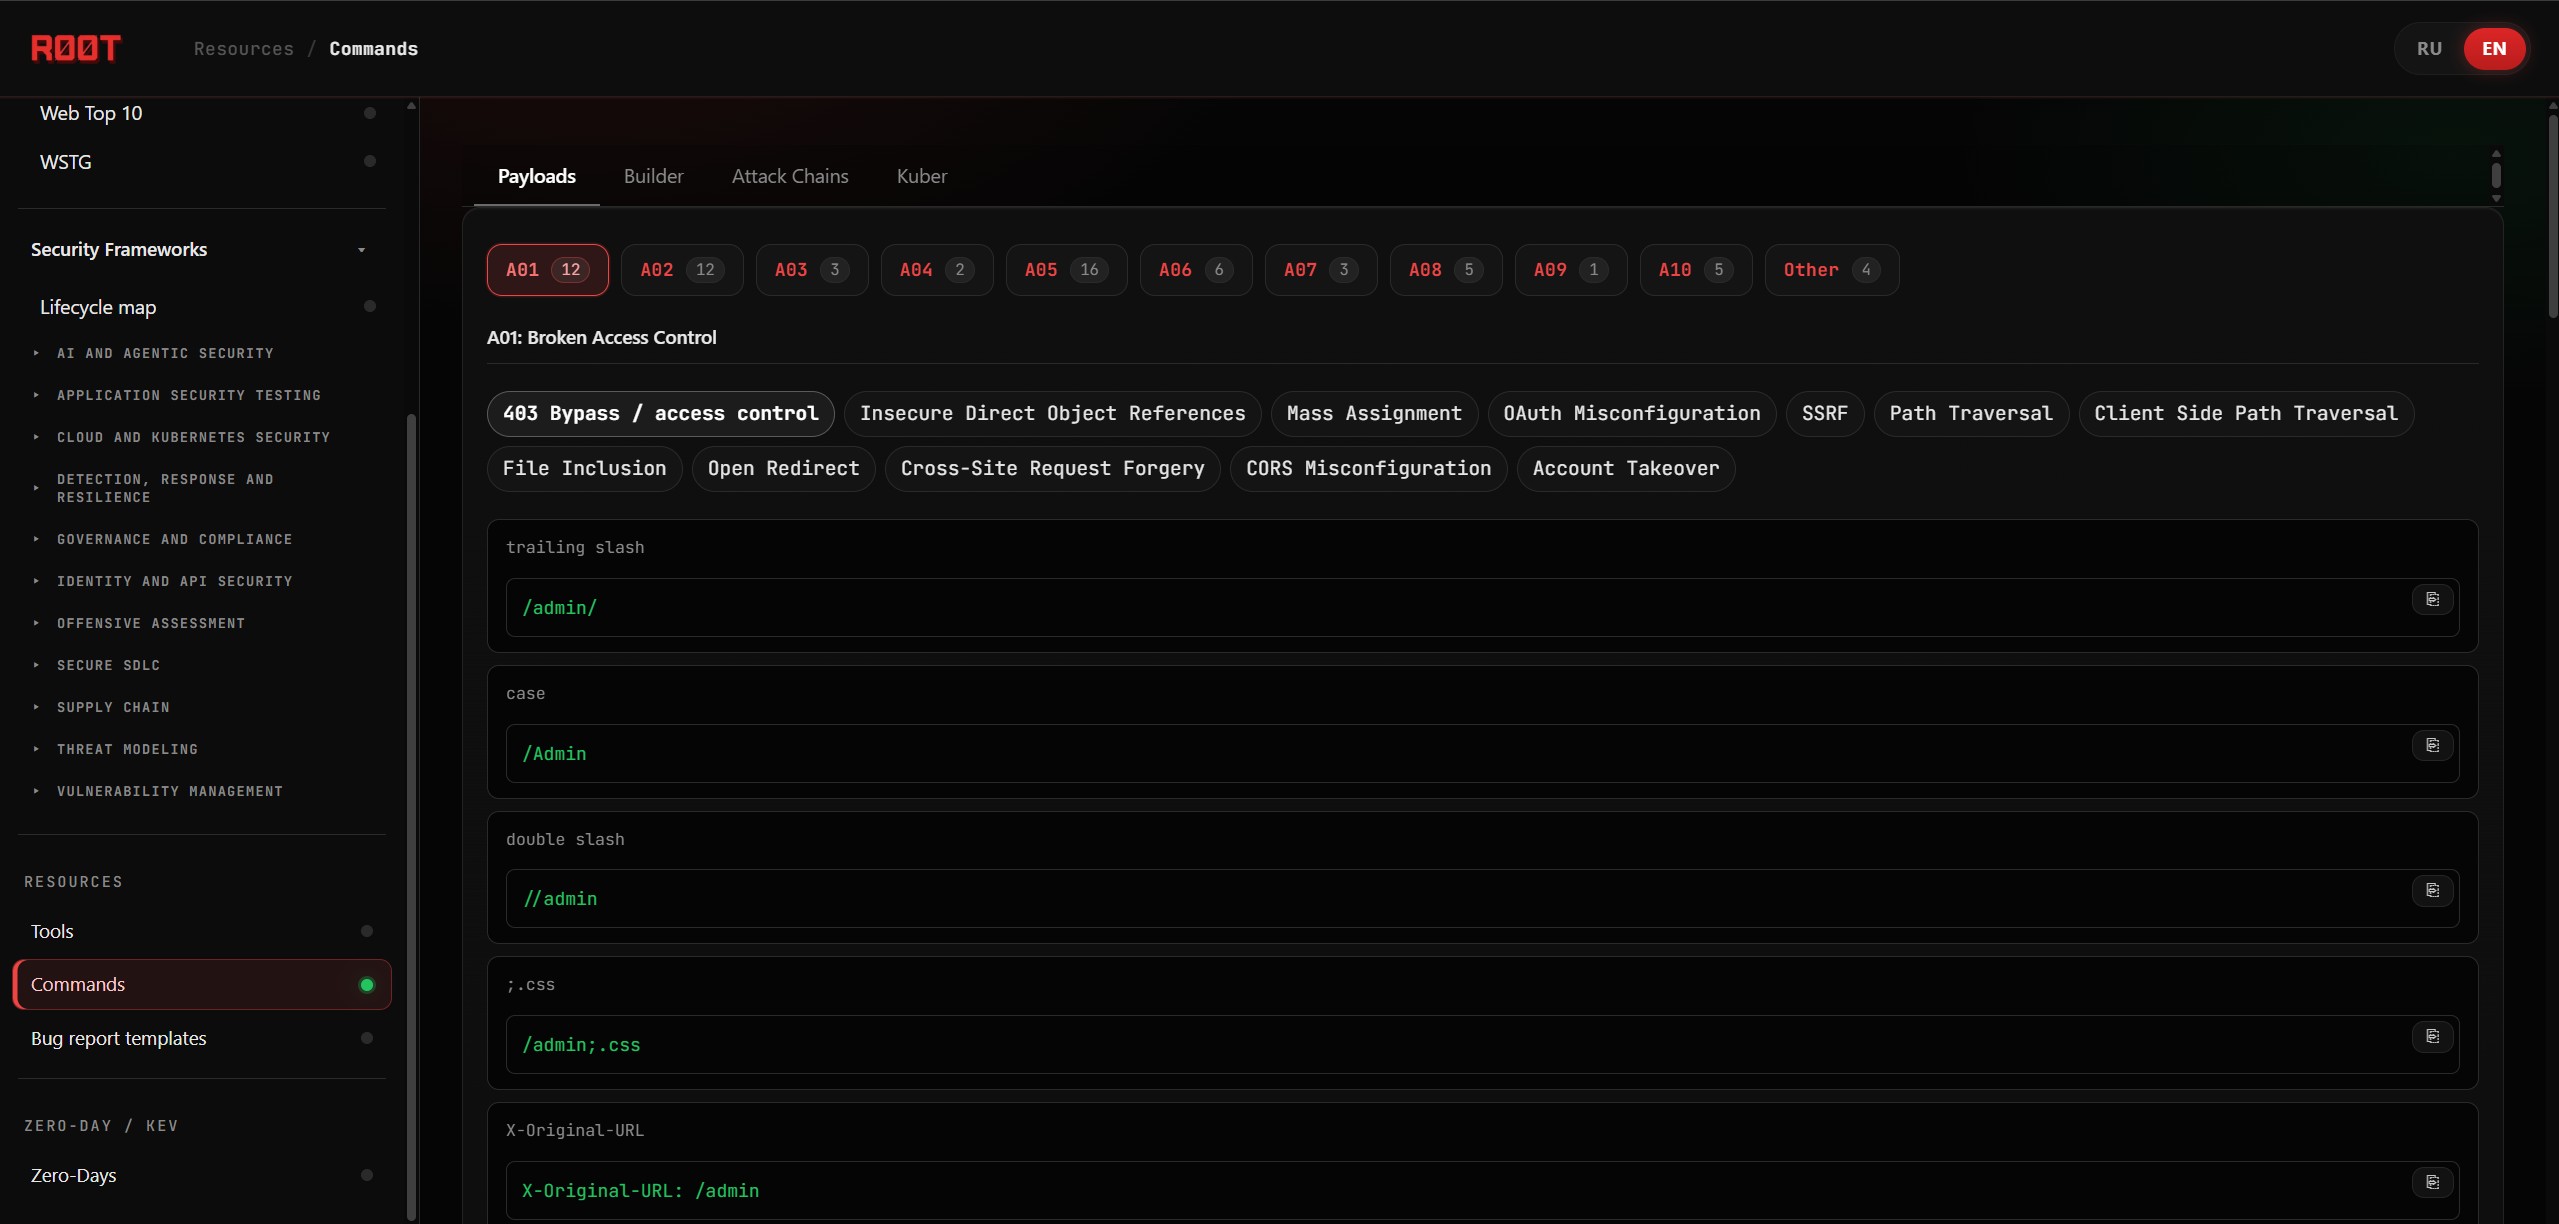Open the Kuber tab

click(x=921, y=176)
